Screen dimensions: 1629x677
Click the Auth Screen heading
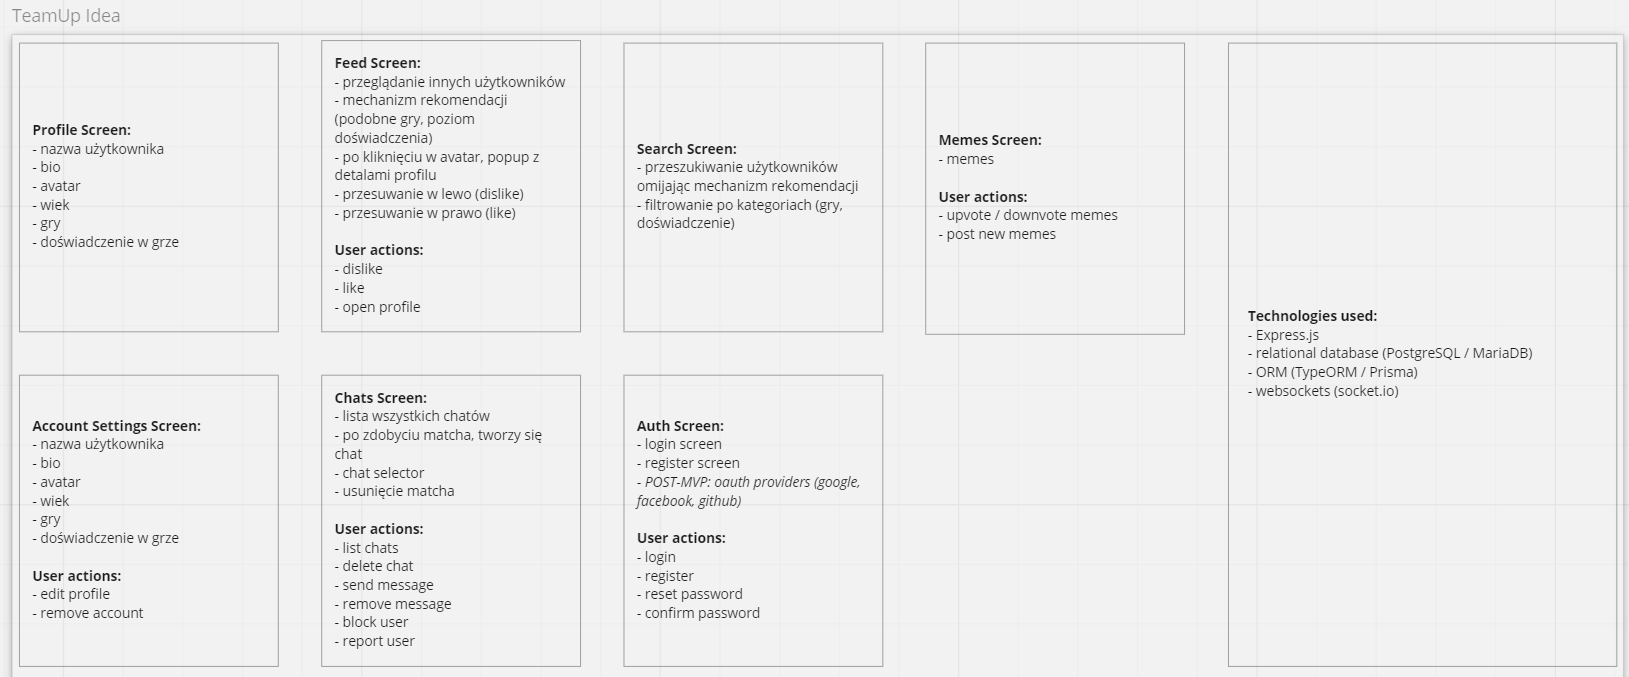680,426
